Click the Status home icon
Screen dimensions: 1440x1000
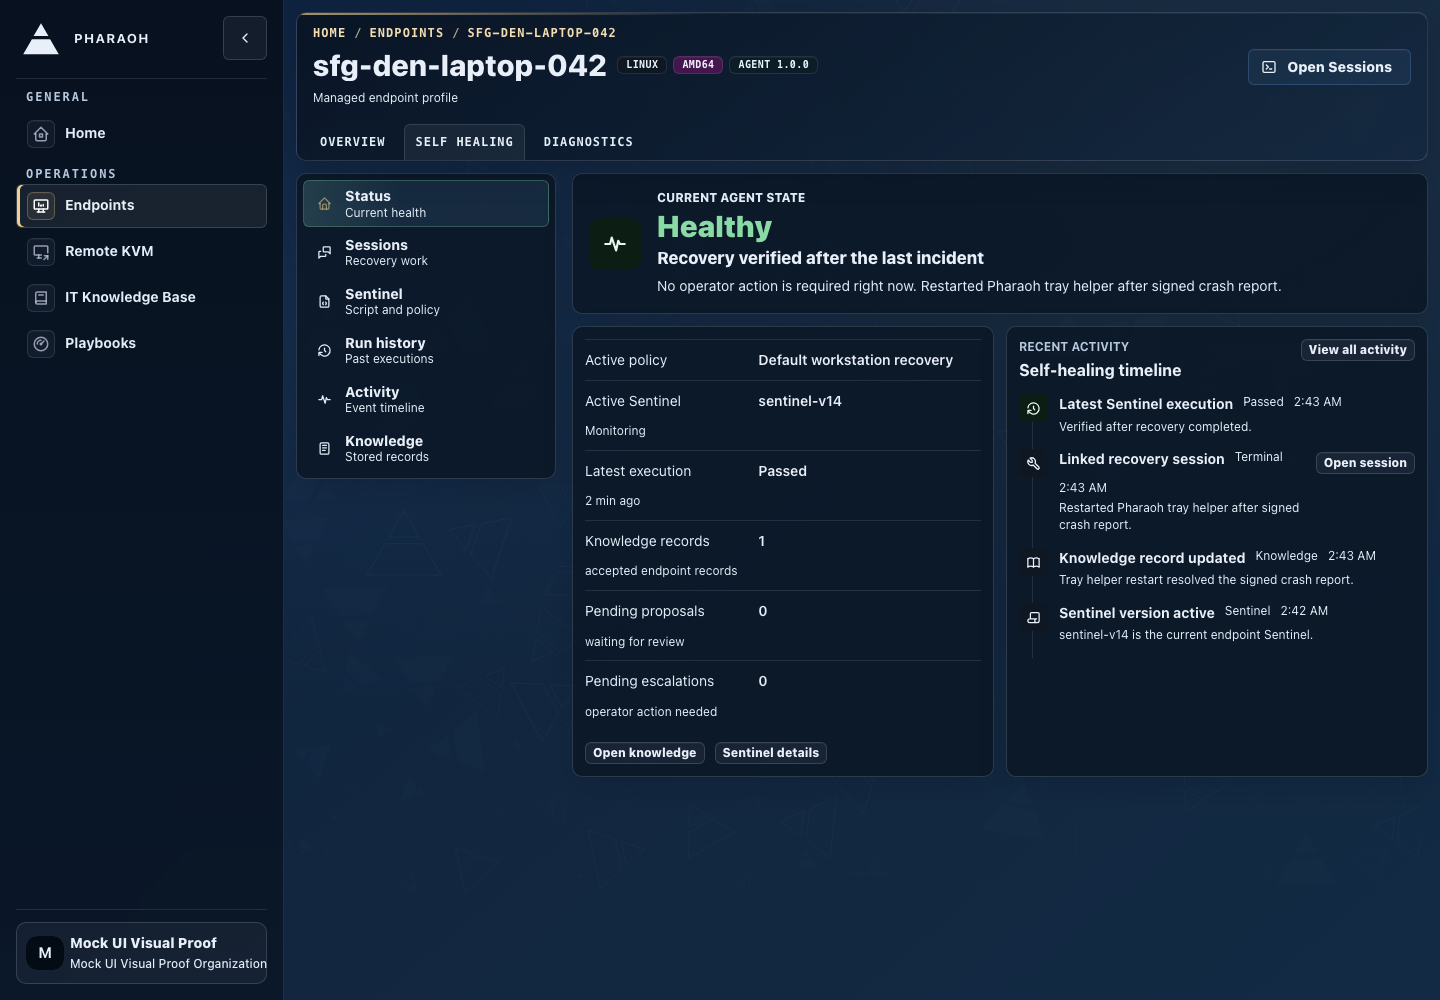click(324, 204)
